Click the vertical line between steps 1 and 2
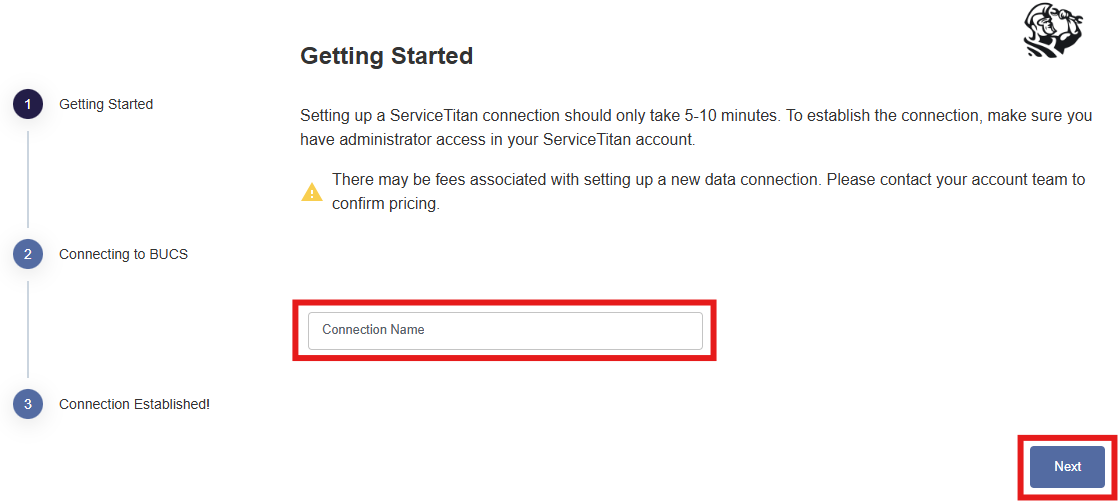The width and height of the screenshot is (1118, 501). pyautogui.click(x=28, y=179)
